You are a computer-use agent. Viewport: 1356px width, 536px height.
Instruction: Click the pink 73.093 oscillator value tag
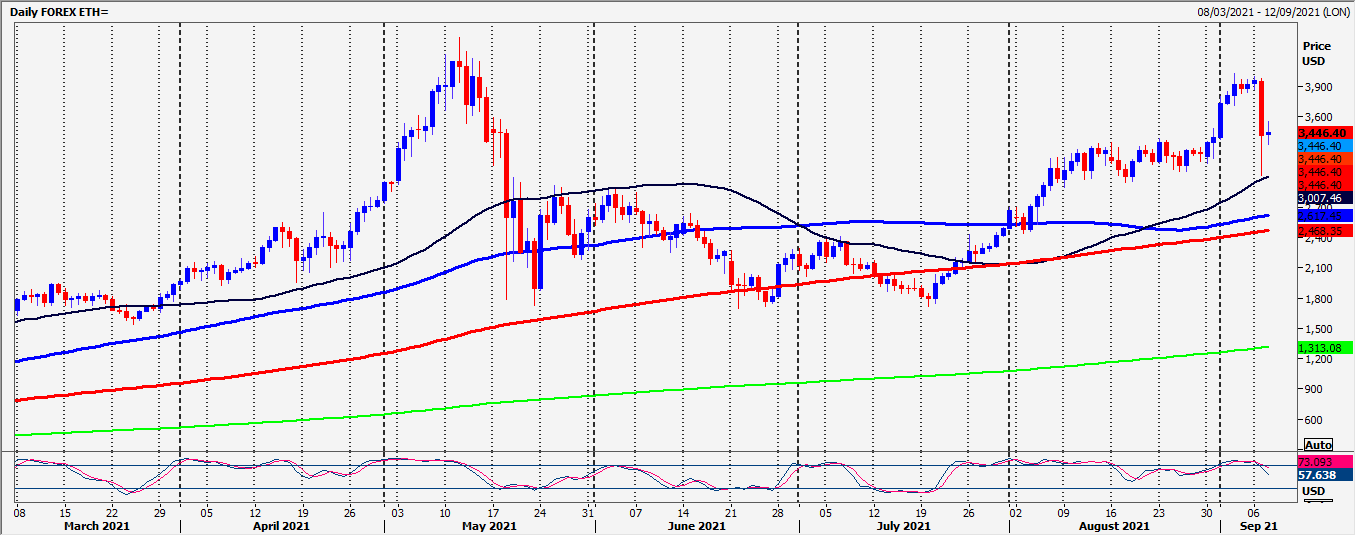1317,463
